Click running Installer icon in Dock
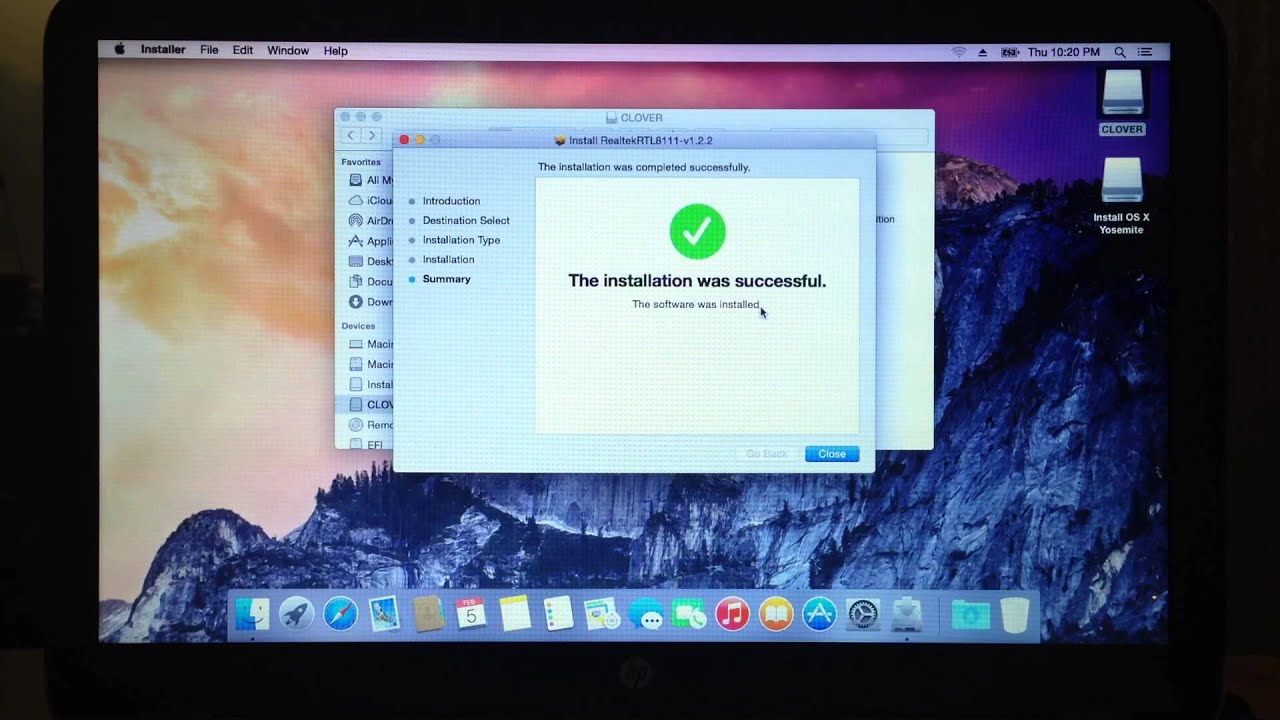The image size is (1280, 720). (906, 614)
